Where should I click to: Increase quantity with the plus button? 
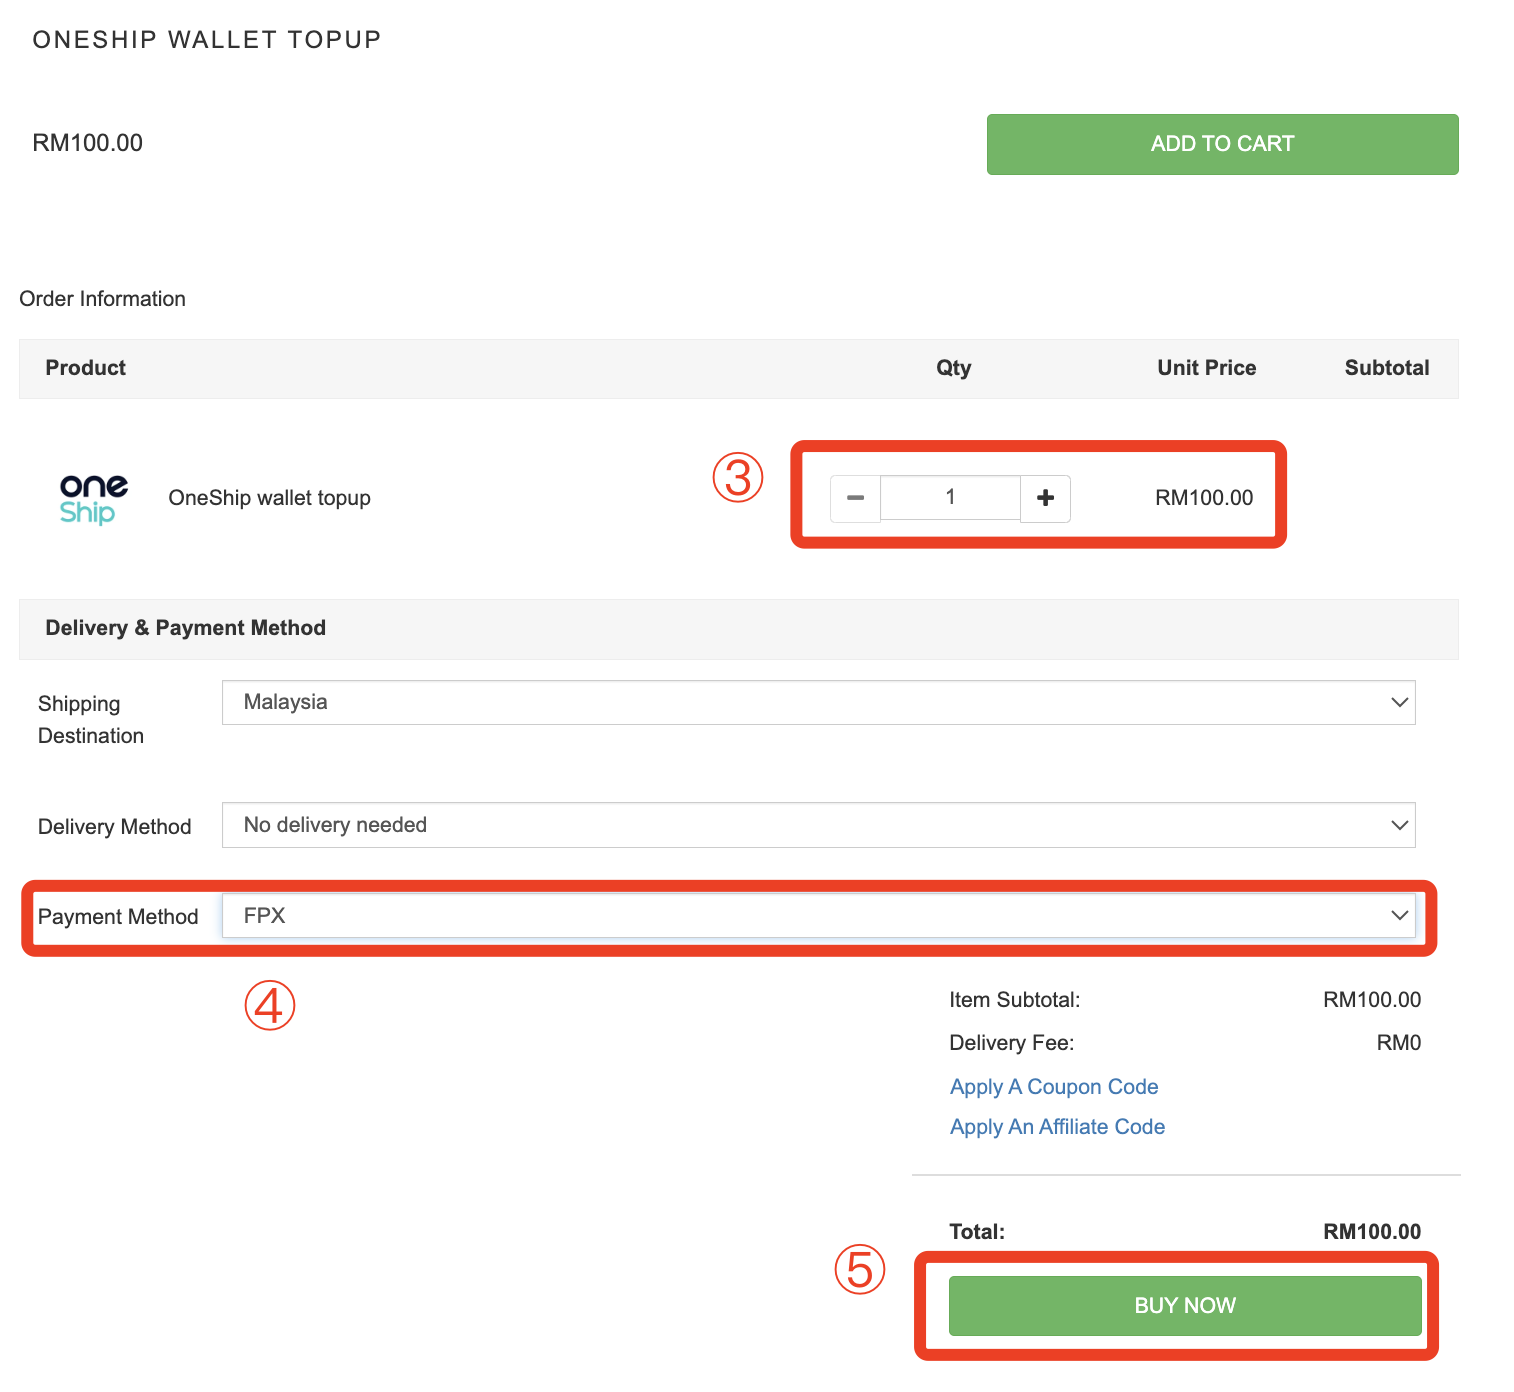click(1045, 498)
